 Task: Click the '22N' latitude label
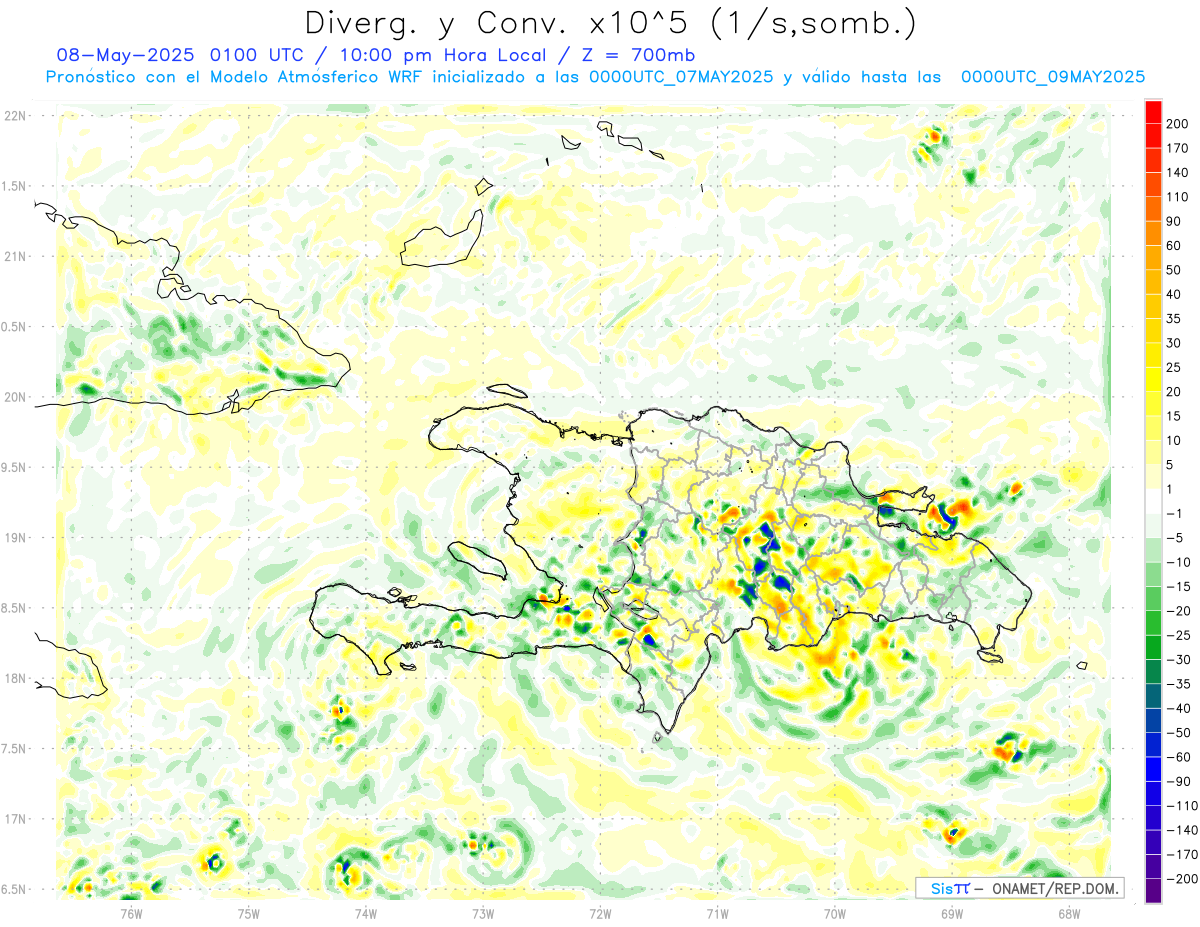coord(14,116)
